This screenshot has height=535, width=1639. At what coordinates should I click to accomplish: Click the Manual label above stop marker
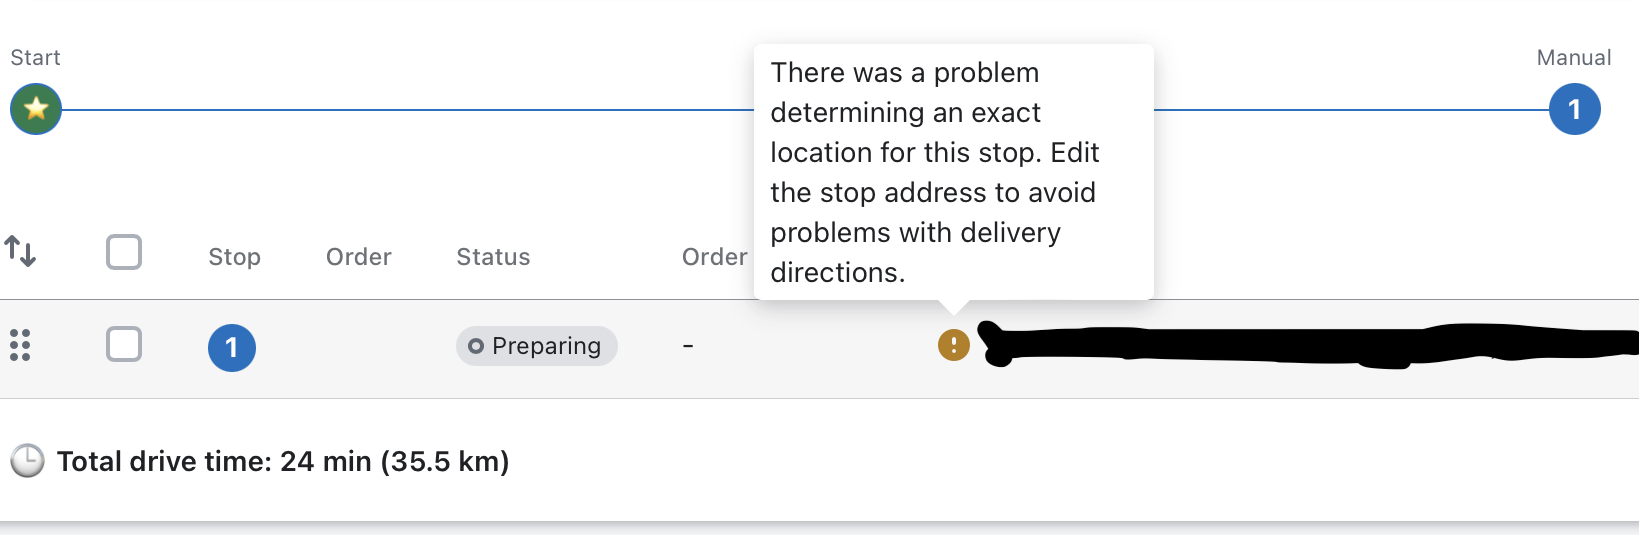(x=1573, y=58)
